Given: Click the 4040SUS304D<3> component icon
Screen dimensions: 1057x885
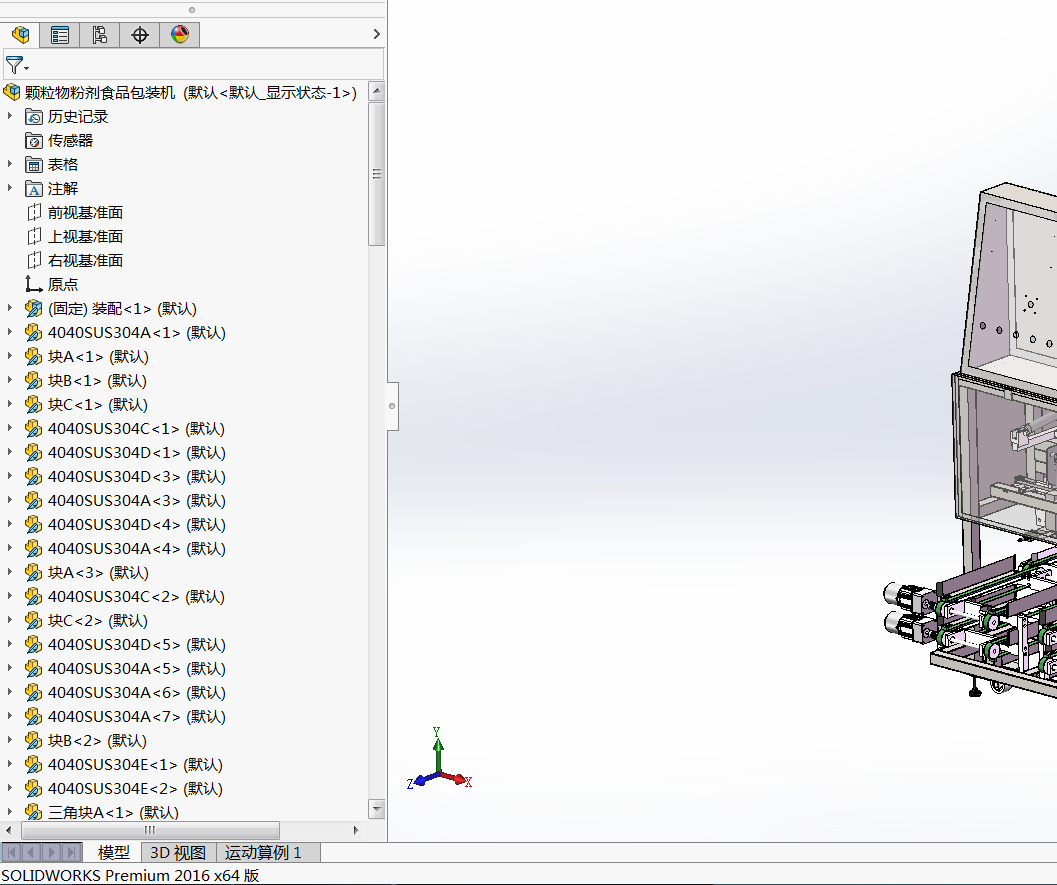Looking at the screenshot, I should click(x=34, y=477).
